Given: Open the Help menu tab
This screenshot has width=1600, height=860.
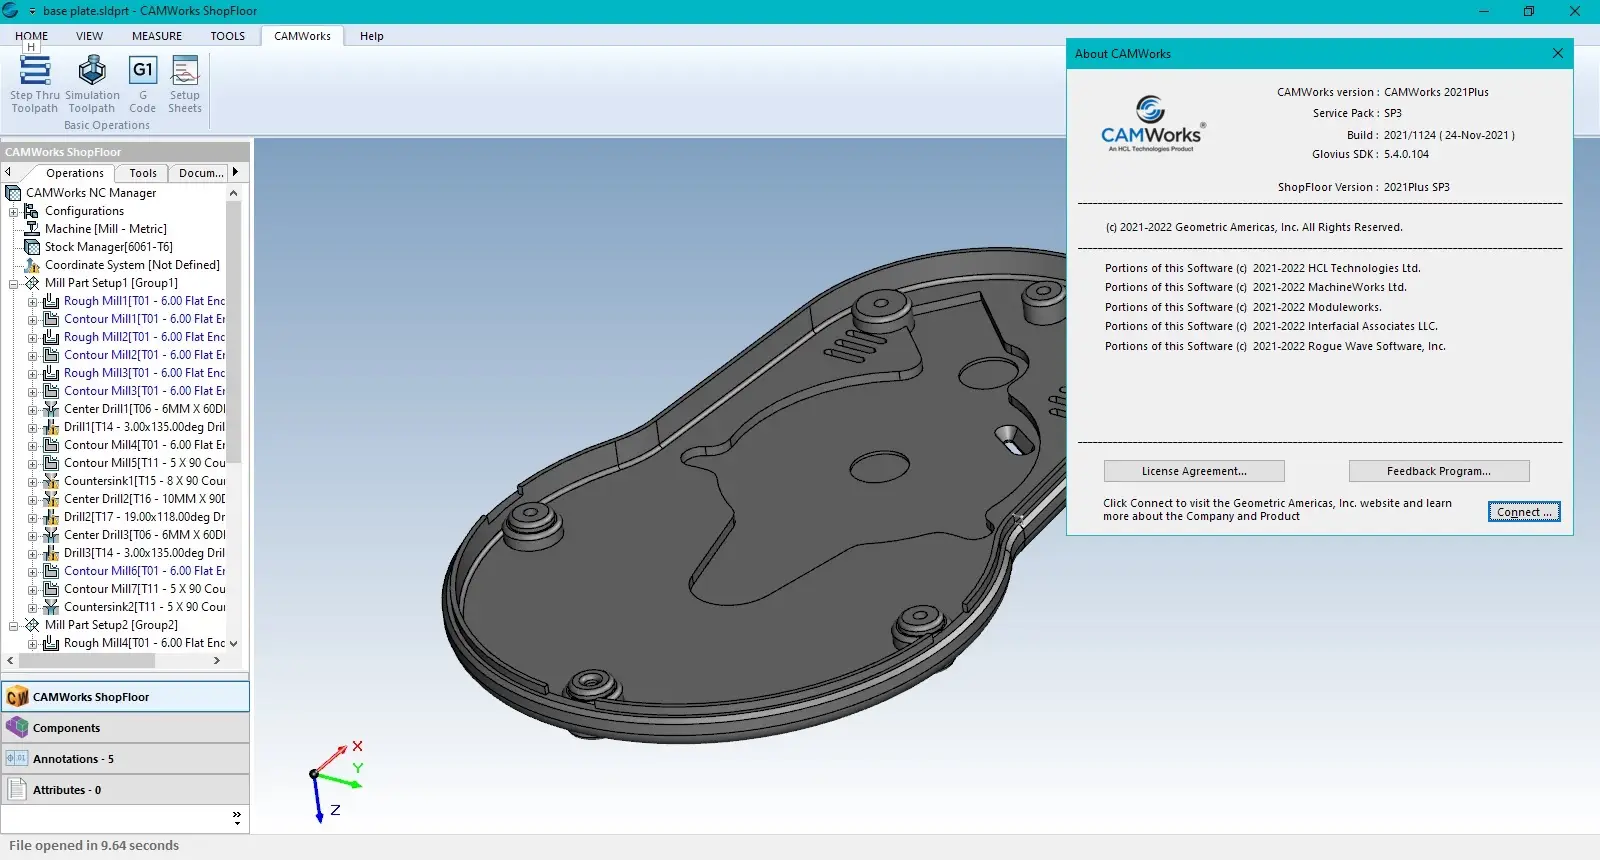Looking at the screenshot, I should click(x=371, y=36).
